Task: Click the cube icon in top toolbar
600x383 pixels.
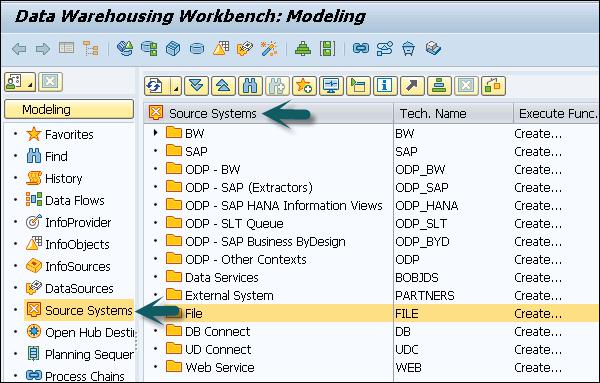Action: click(x=173, y=49)
